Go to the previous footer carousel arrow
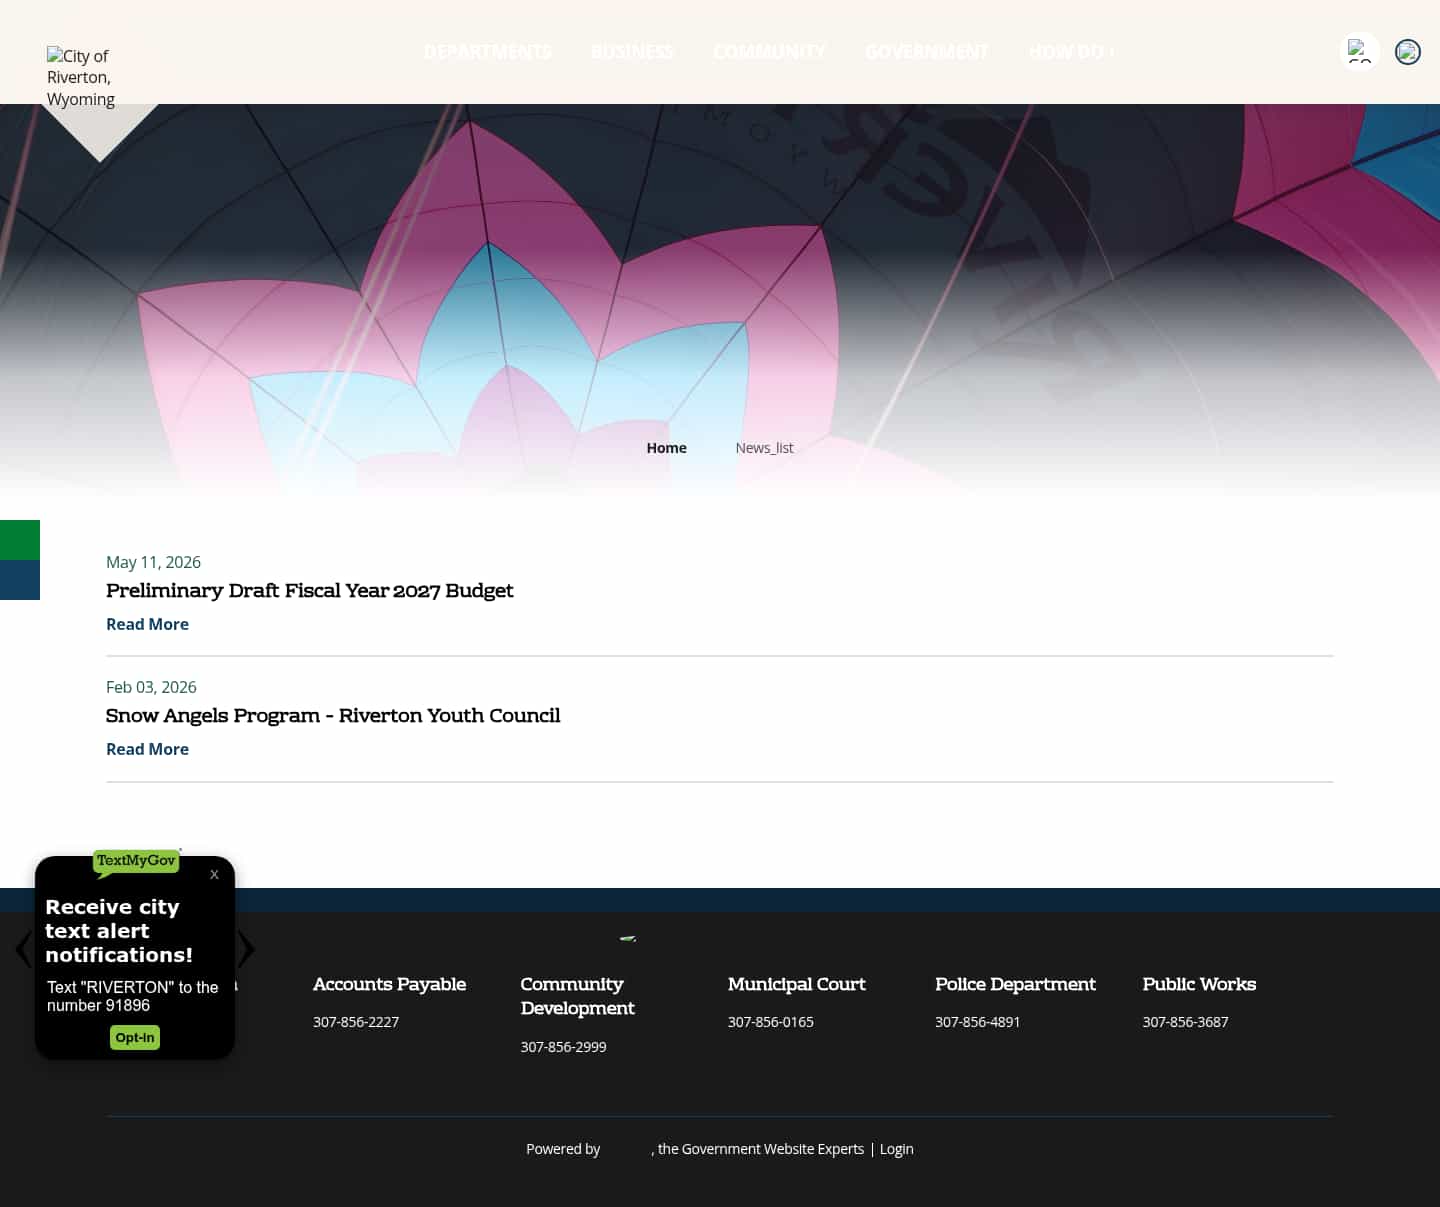 pyautogui.click(x=23, y=949)
